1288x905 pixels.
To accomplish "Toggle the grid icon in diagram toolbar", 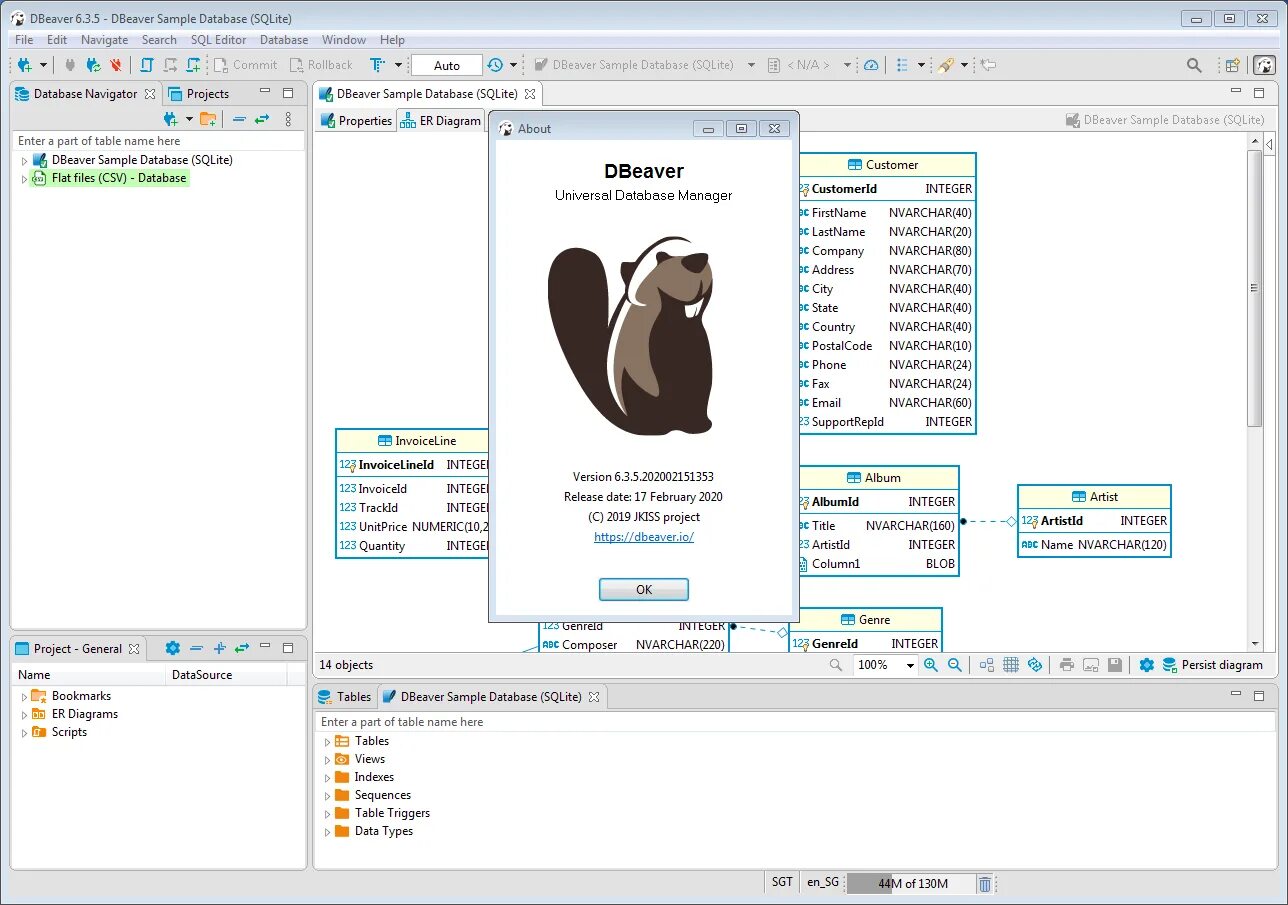I will [x=1011, y=665].
